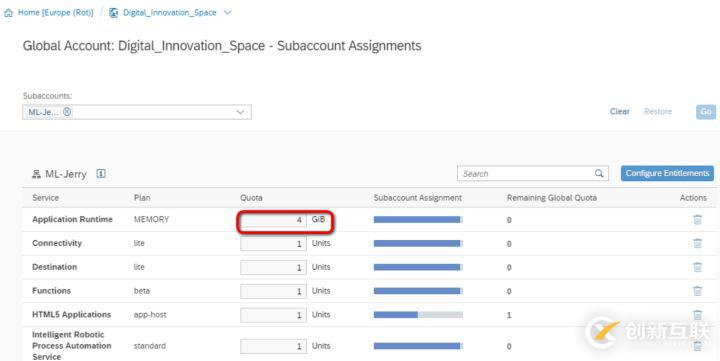Image resolution: width=720 pixels, height=361 pixels.
Task: Select the Functions service name
Action: pos(51,291)
